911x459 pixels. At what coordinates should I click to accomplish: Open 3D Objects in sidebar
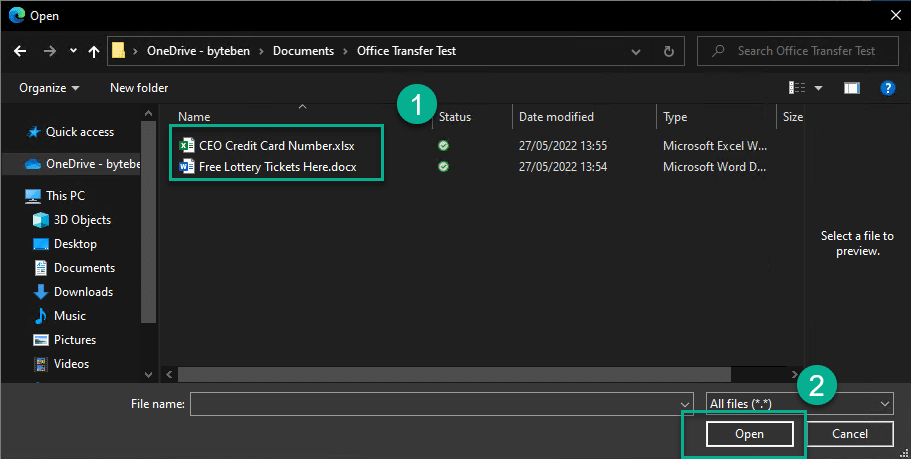pos(82,220)
